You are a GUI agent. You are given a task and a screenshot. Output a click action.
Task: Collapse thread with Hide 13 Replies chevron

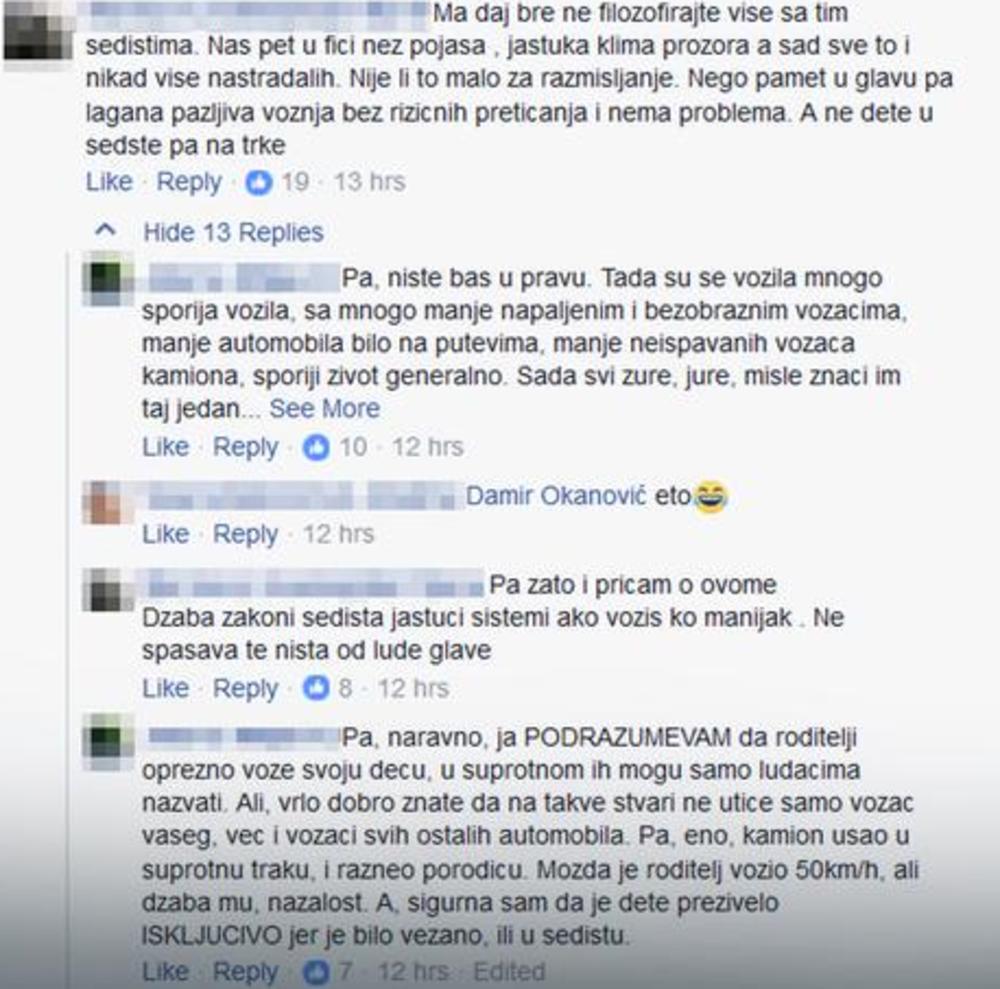(105, 230)
